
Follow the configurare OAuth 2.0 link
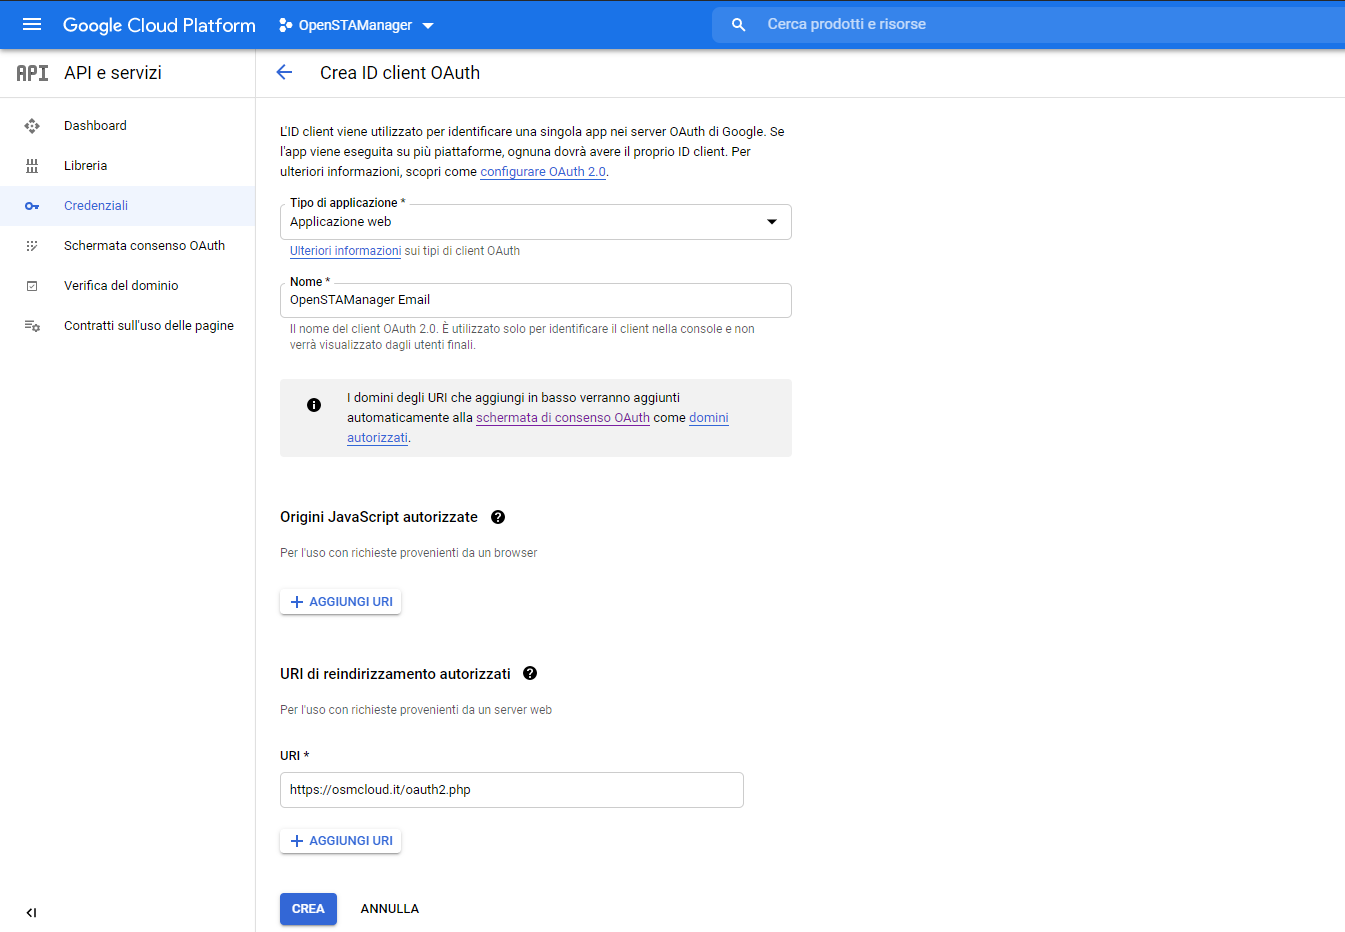(542, 172)
